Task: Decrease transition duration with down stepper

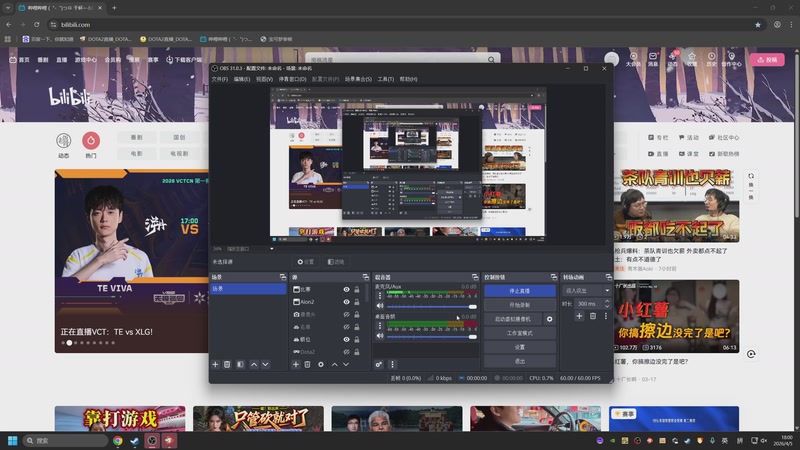Action: 607,306
